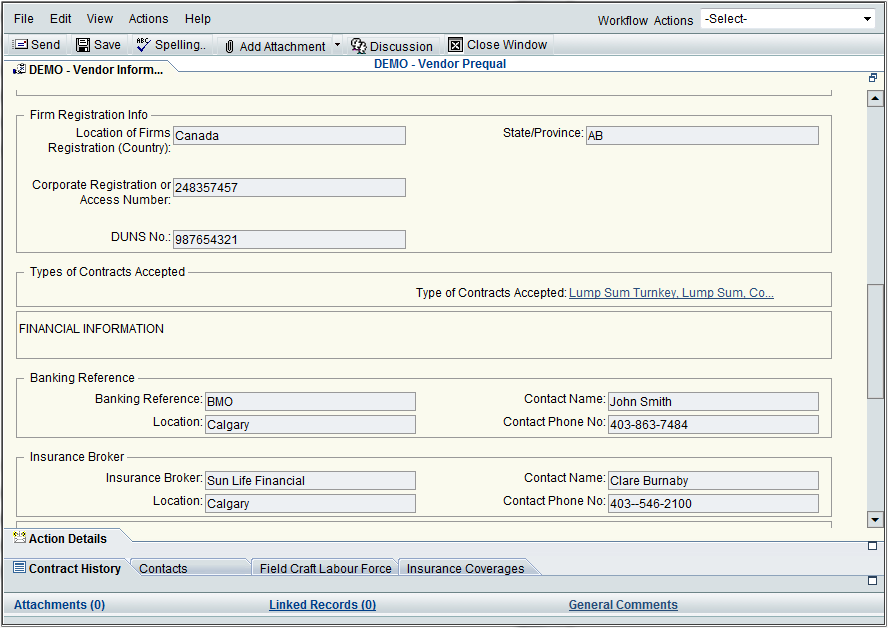Screen dimensions: 888x628
Task: Expand the Add Attachment dropdown arrow
Action: pos(337,45)
